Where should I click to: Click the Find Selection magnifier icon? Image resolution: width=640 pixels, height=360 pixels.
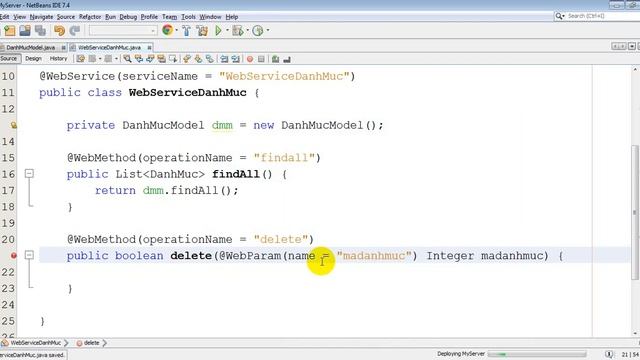click(x=127, y=59)
